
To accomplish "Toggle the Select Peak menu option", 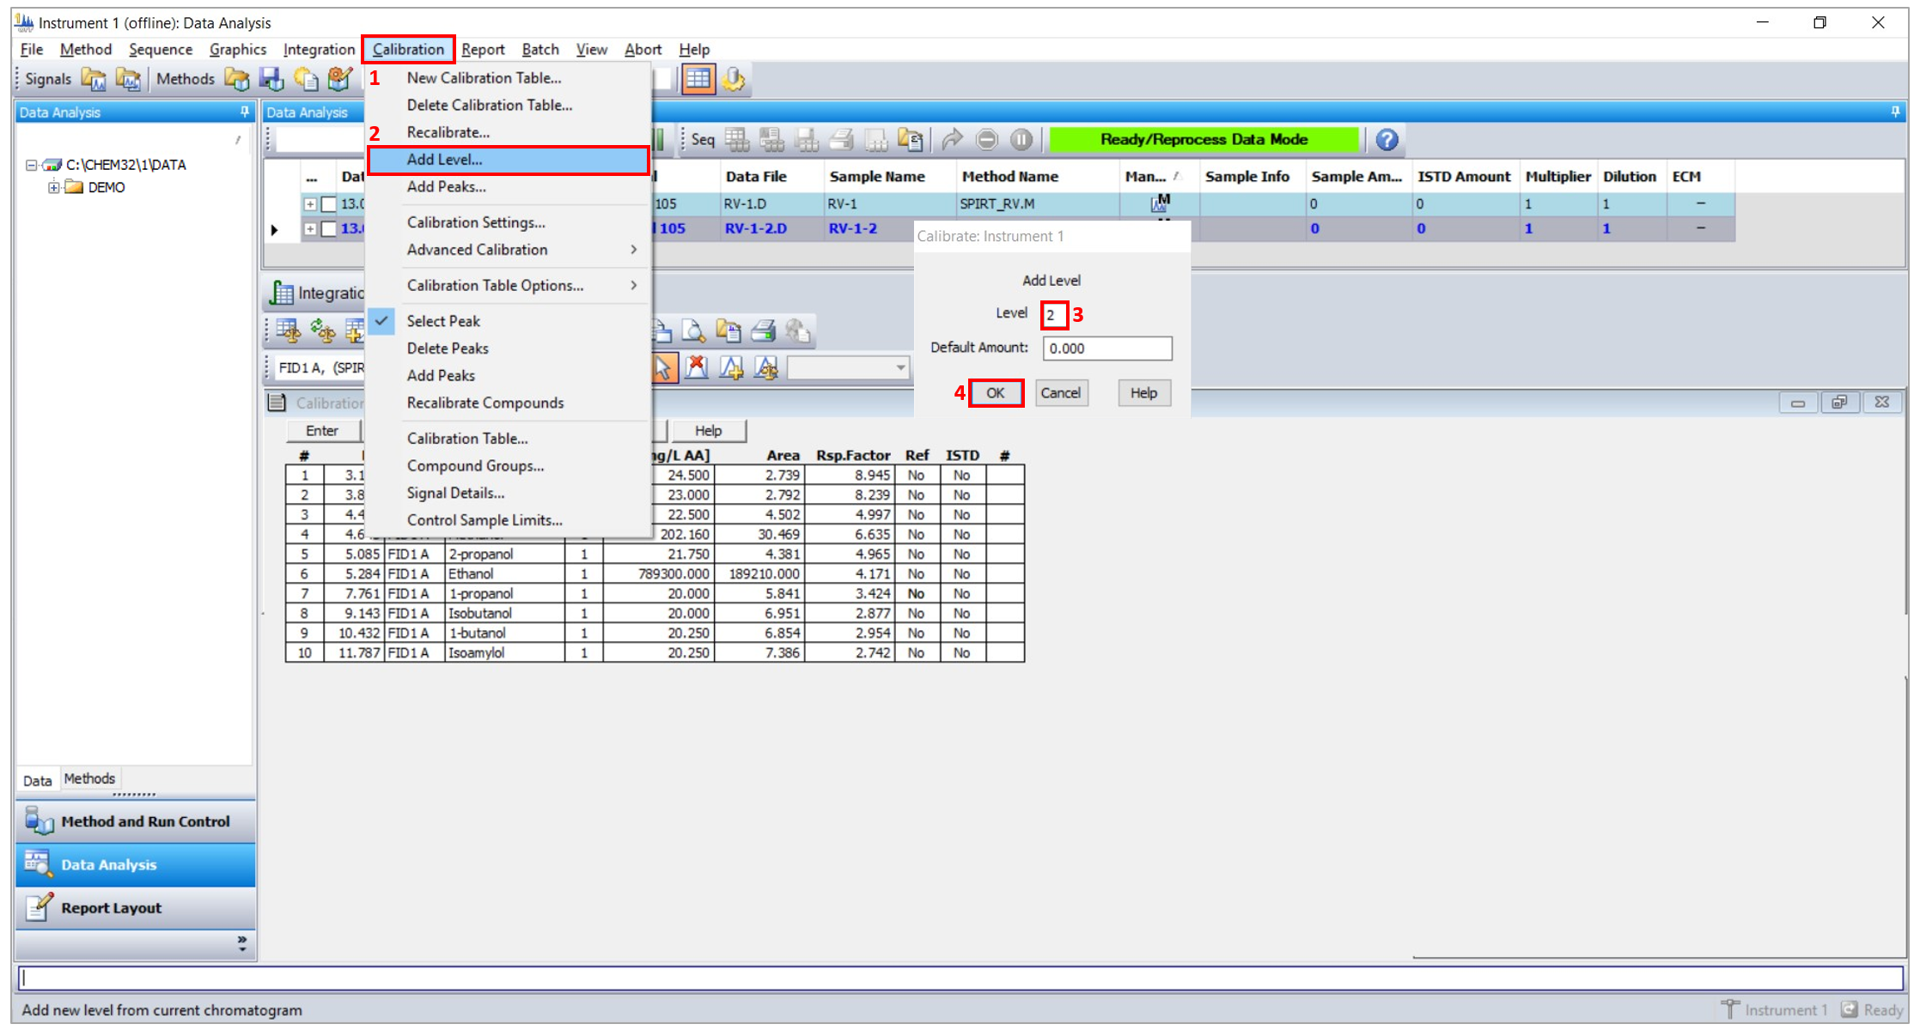I will pyautogui.click(x=443, y=321).
